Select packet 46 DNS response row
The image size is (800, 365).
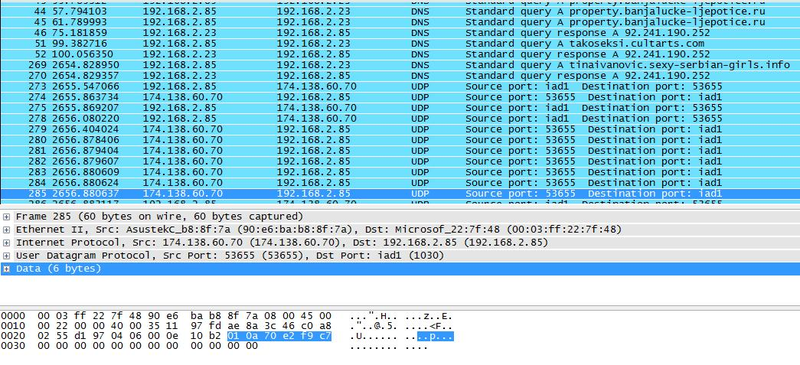[400, 33]
